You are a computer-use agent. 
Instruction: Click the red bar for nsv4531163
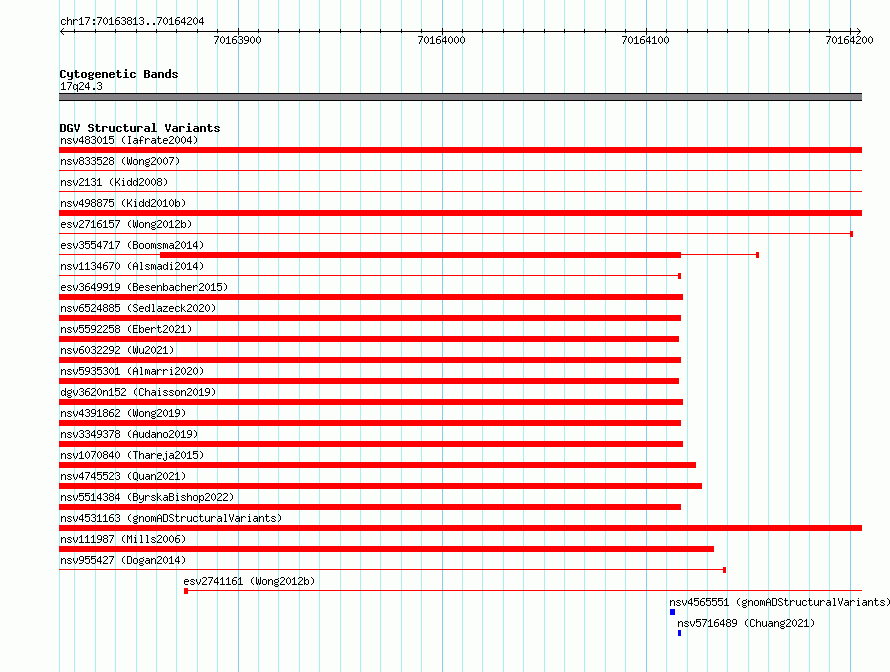[x=460, y=528]
